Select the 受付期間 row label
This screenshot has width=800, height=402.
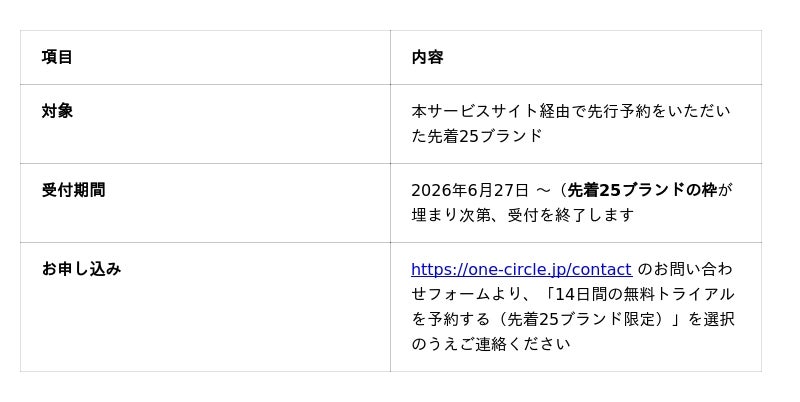73,190
